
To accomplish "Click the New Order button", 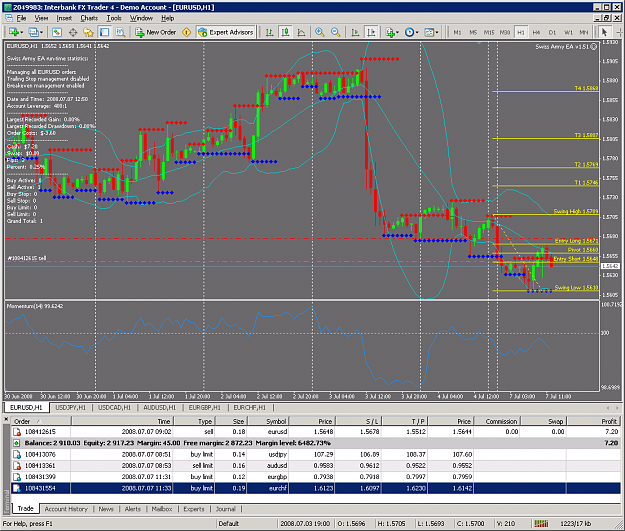I will coord(156,32).
